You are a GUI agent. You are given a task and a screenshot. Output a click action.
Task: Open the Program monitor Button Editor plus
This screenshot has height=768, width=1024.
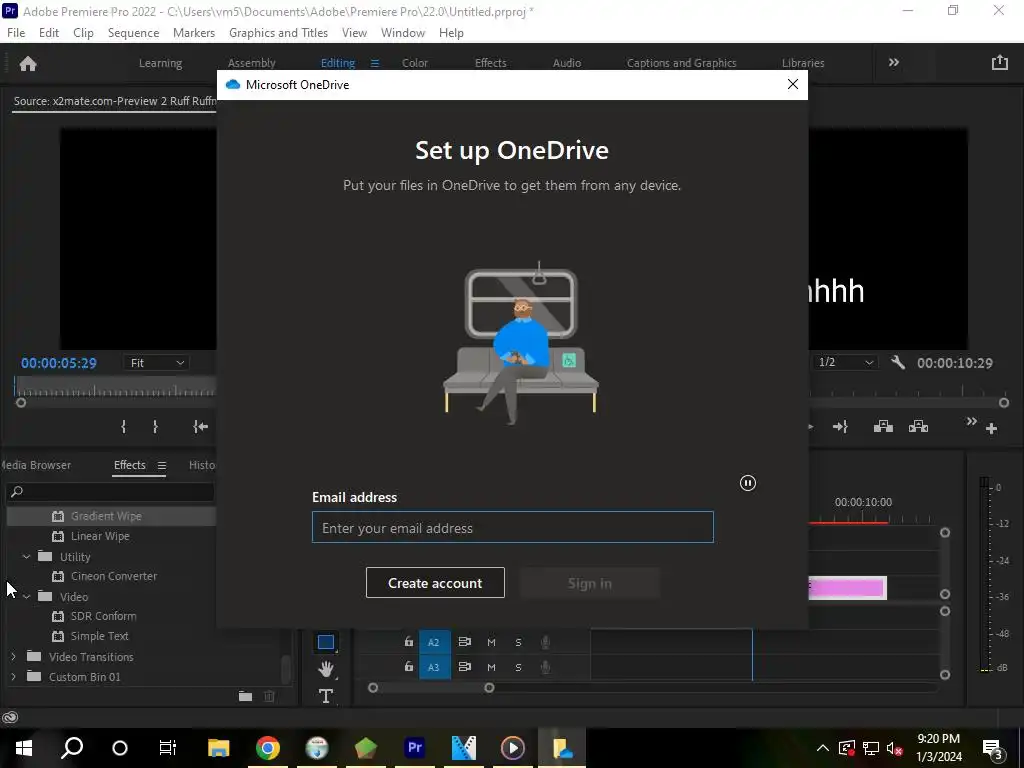(991, 428)
